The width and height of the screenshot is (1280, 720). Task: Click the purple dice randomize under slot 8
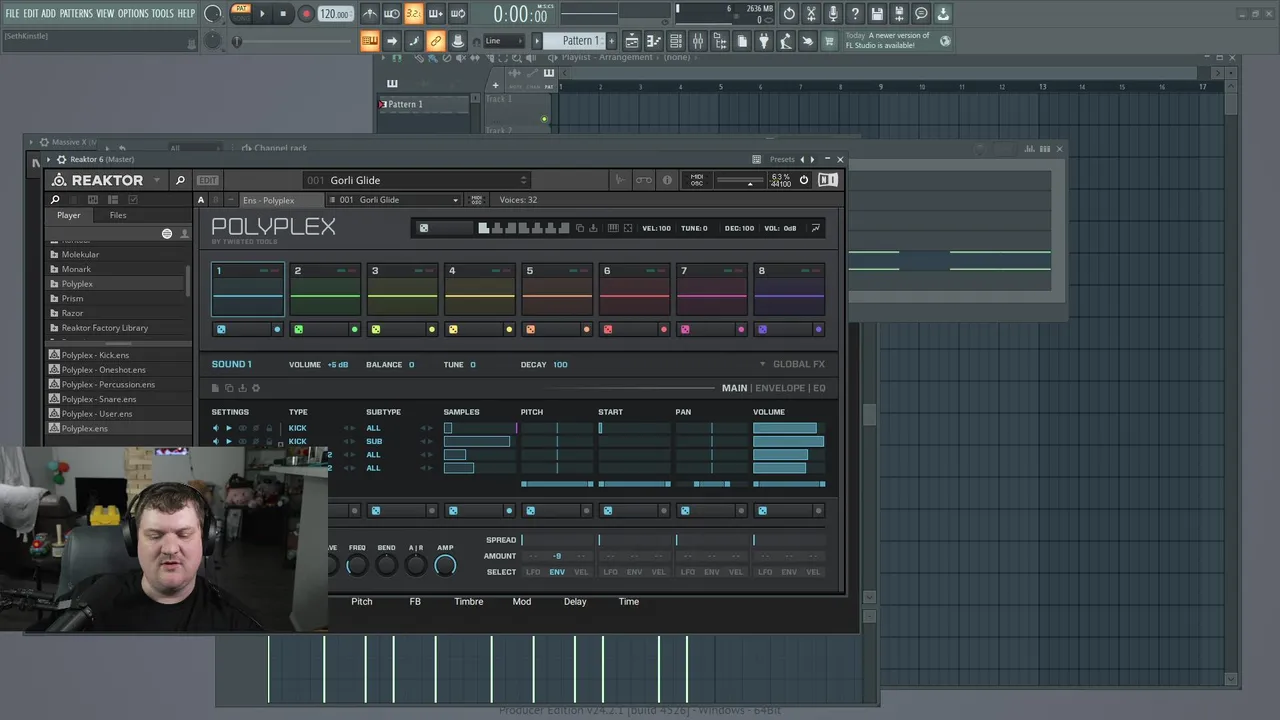click(x=762, y=329)
